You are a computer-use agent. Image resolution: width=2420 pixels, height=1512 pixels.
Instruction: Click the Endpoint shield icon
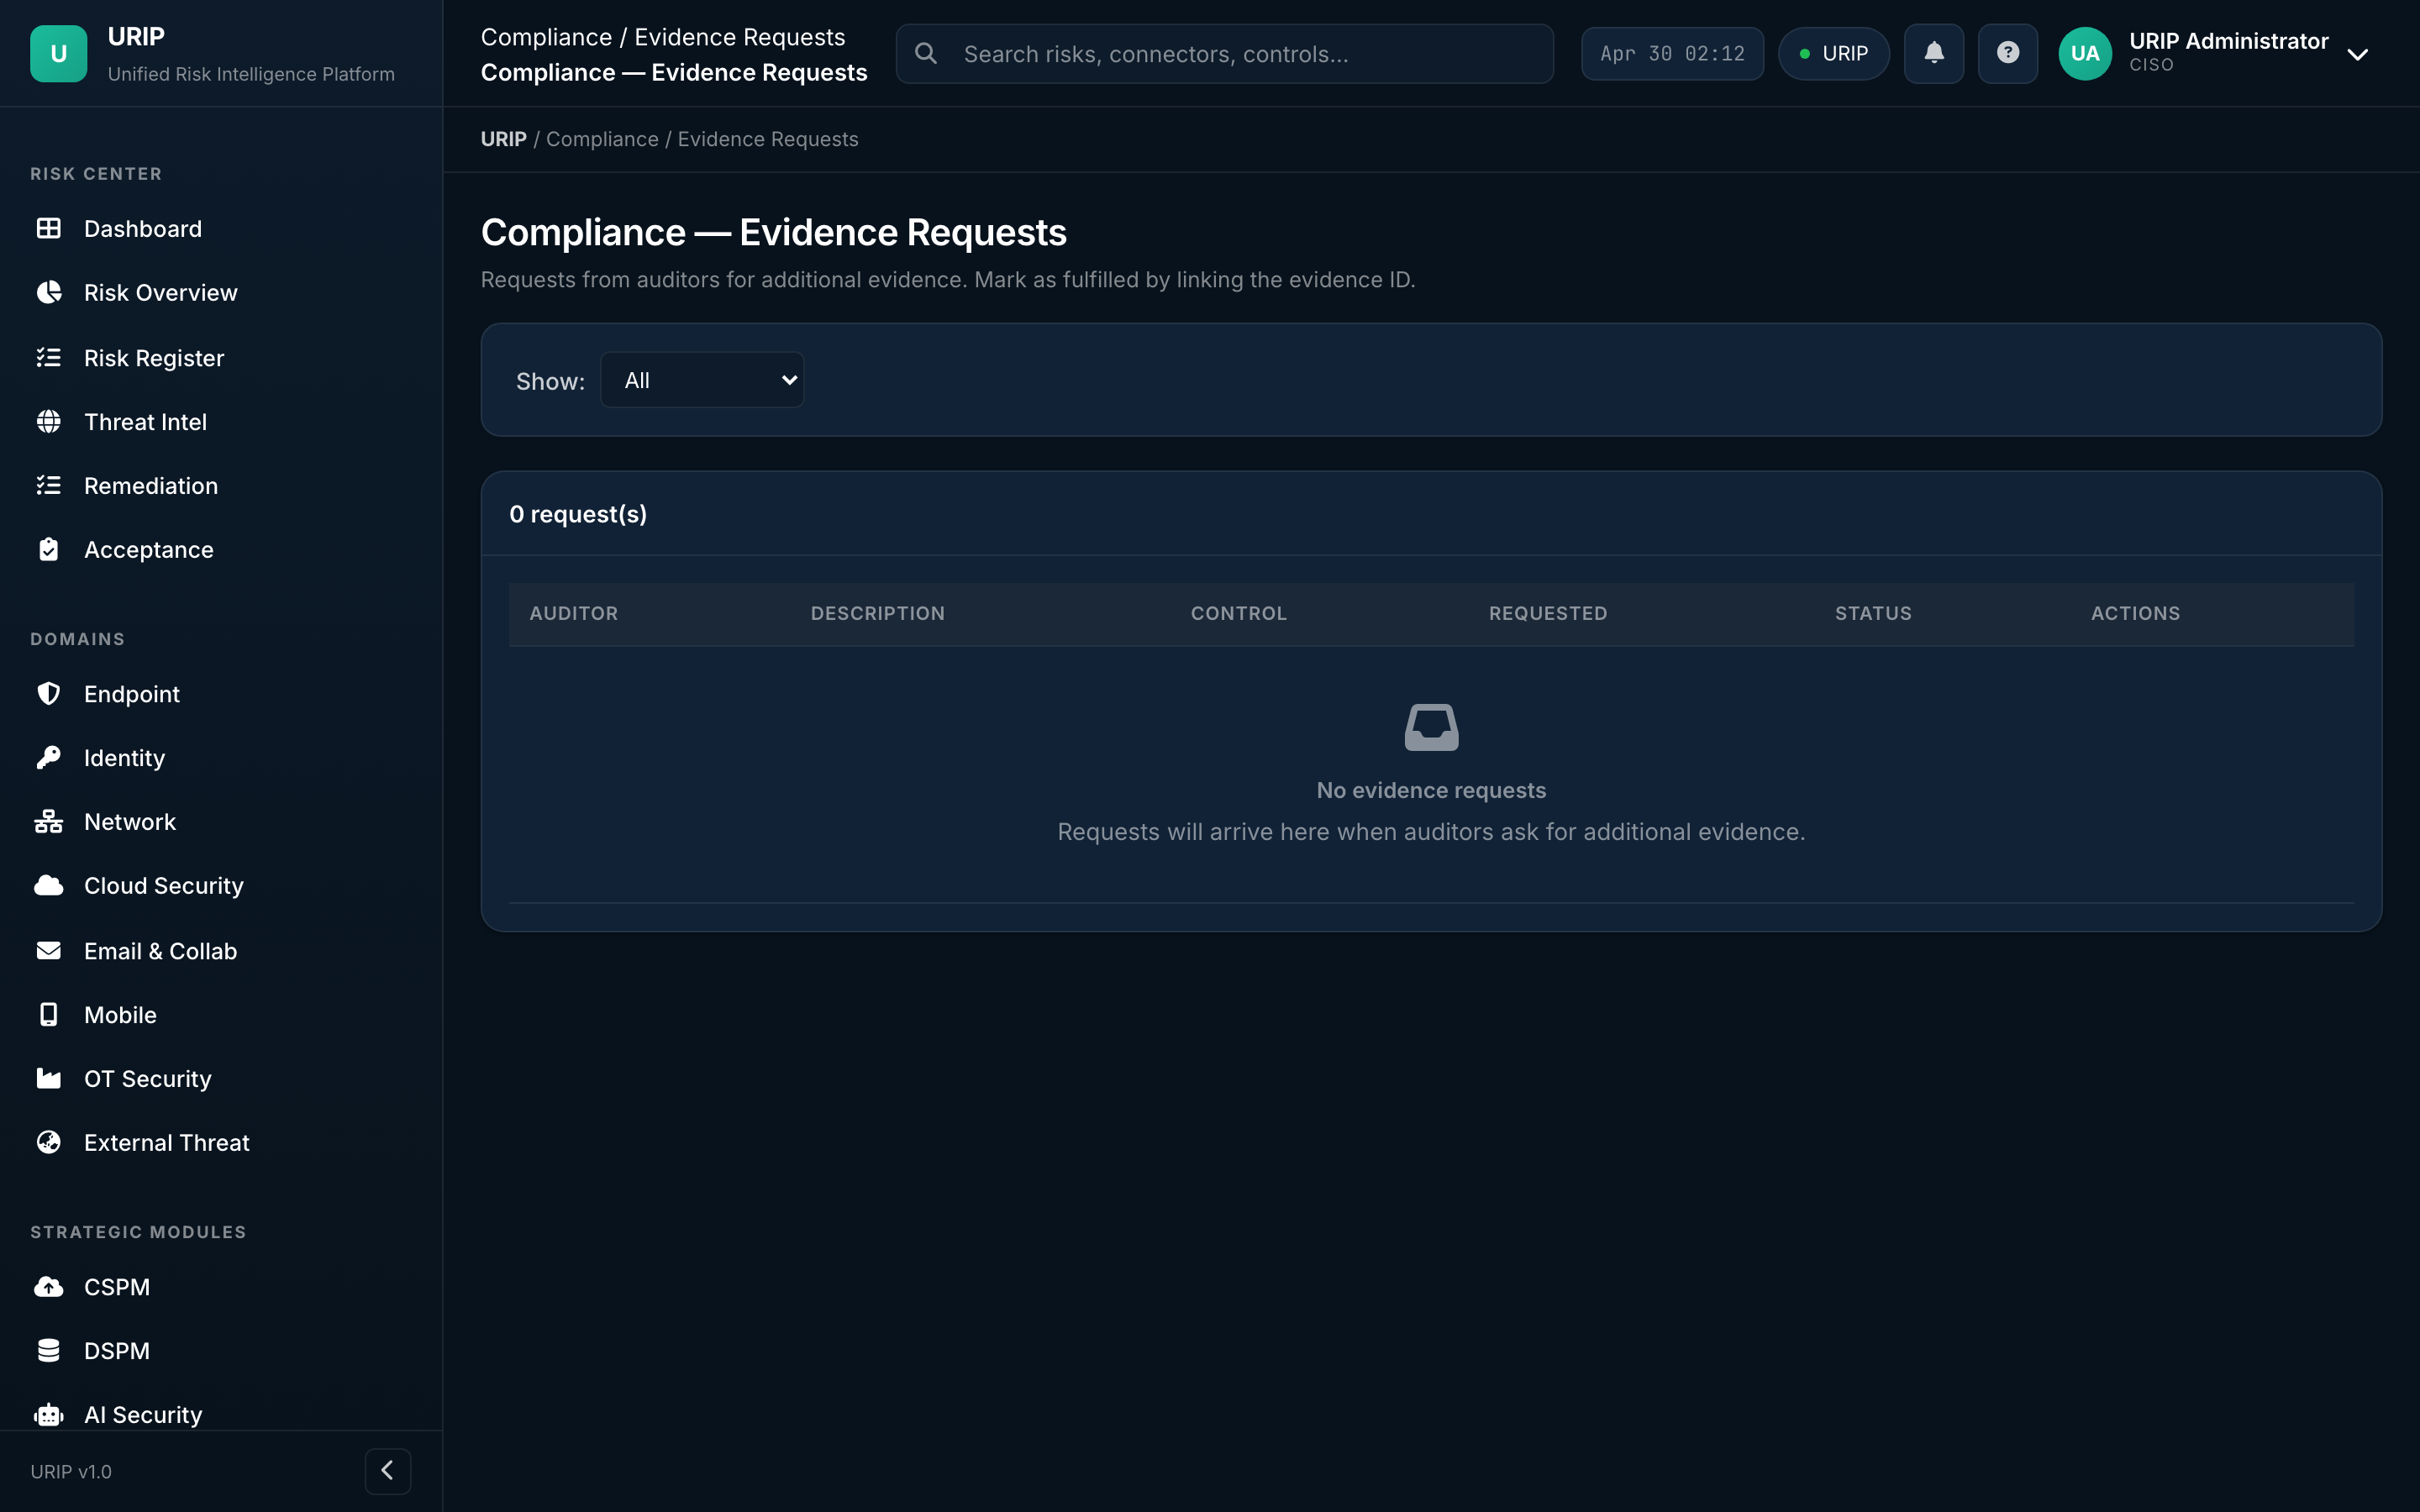point(48,694)
